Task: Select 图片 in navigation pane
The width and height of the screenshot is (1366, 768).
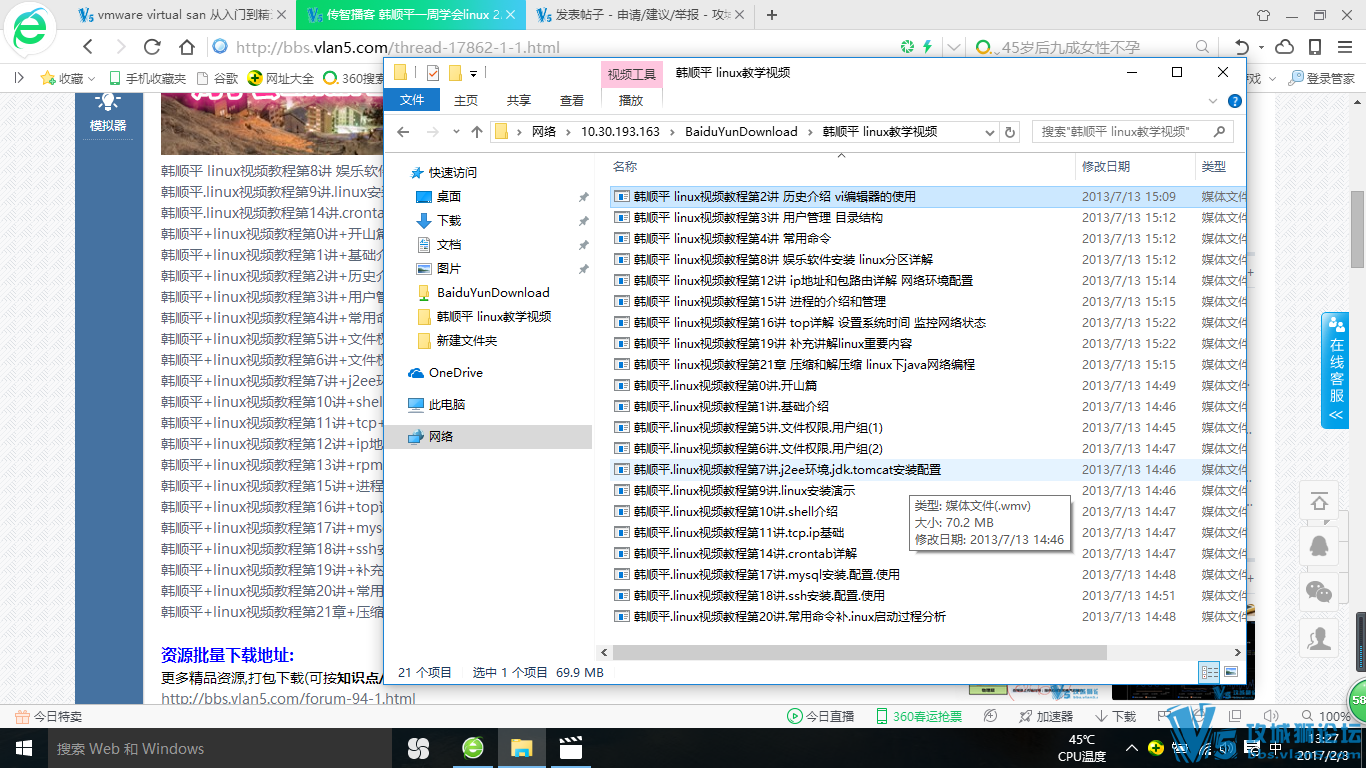Action: coord(449,268)
